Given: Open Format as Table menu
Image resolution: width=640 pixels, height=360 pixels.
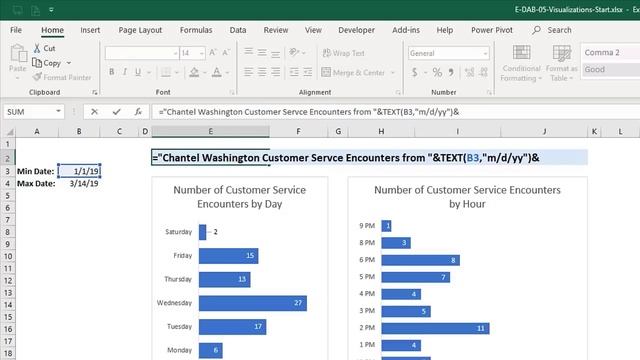Looking at the screenshot, I should pyautogui.click(x=562, y=63).
